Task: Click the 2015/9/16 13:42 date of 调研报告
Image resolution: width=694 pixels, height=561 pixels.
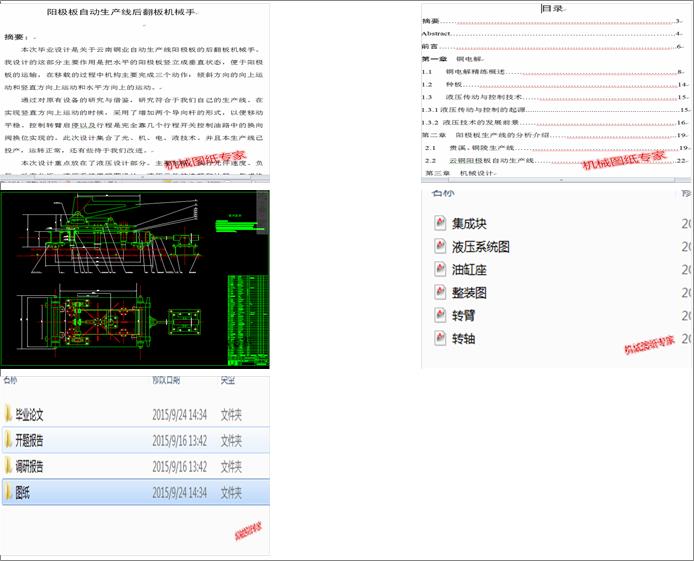Action: (179, 466)
